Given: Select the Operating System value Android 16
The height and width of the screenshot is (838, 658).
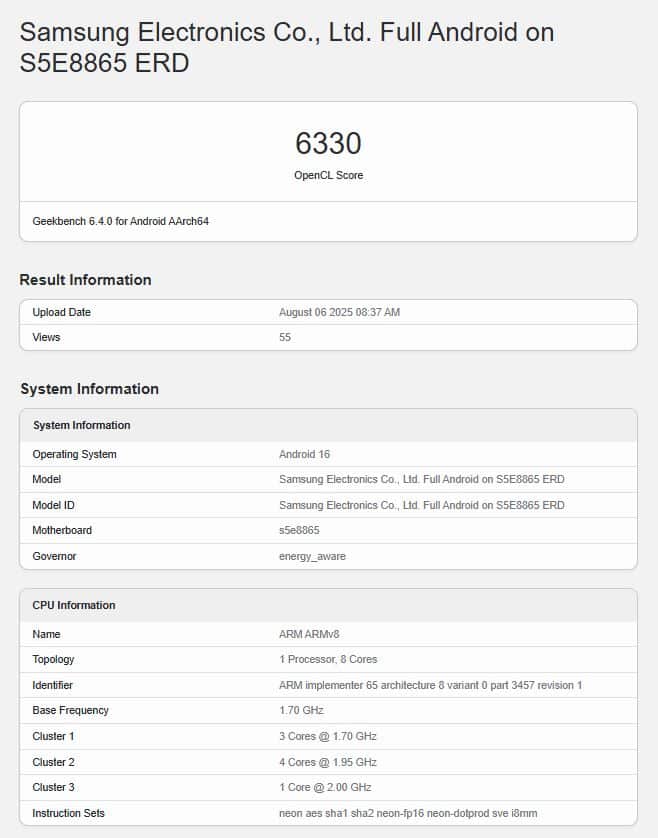Looking at the screenshot, I should (x=304, y=454).
